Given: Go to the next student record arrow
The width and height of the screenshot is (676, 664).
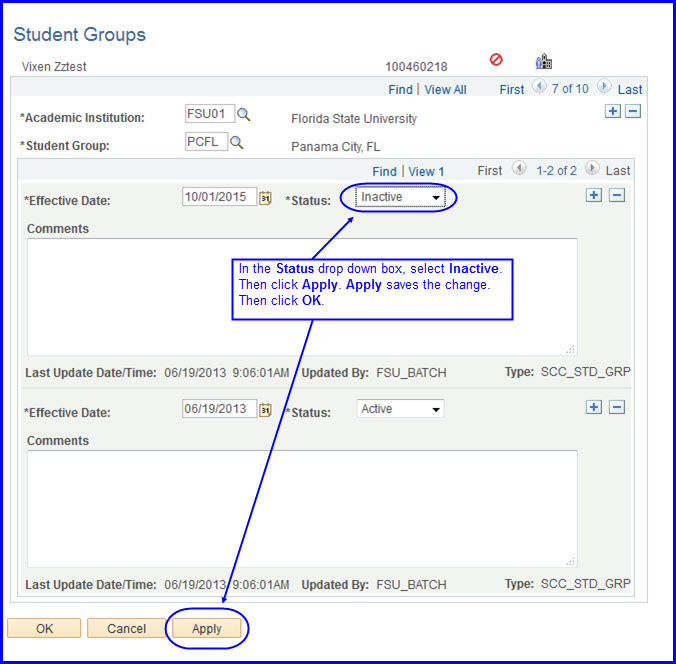Looking at the screenshot, I should pos(603,88).
